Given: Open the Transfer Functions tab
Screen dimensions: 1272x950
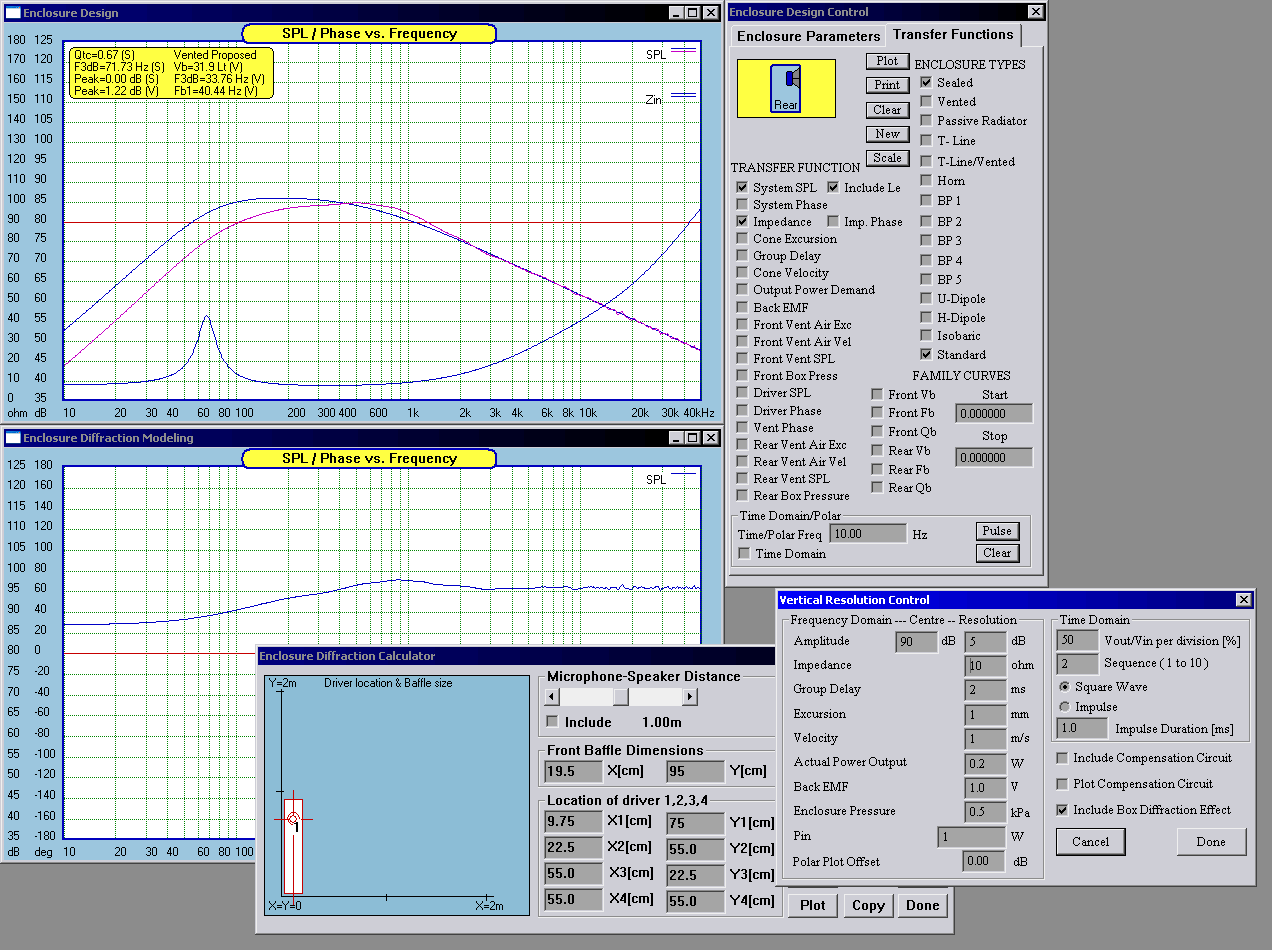Looking at the screenshot, I should pyautogui.click(x=953, y=35).
